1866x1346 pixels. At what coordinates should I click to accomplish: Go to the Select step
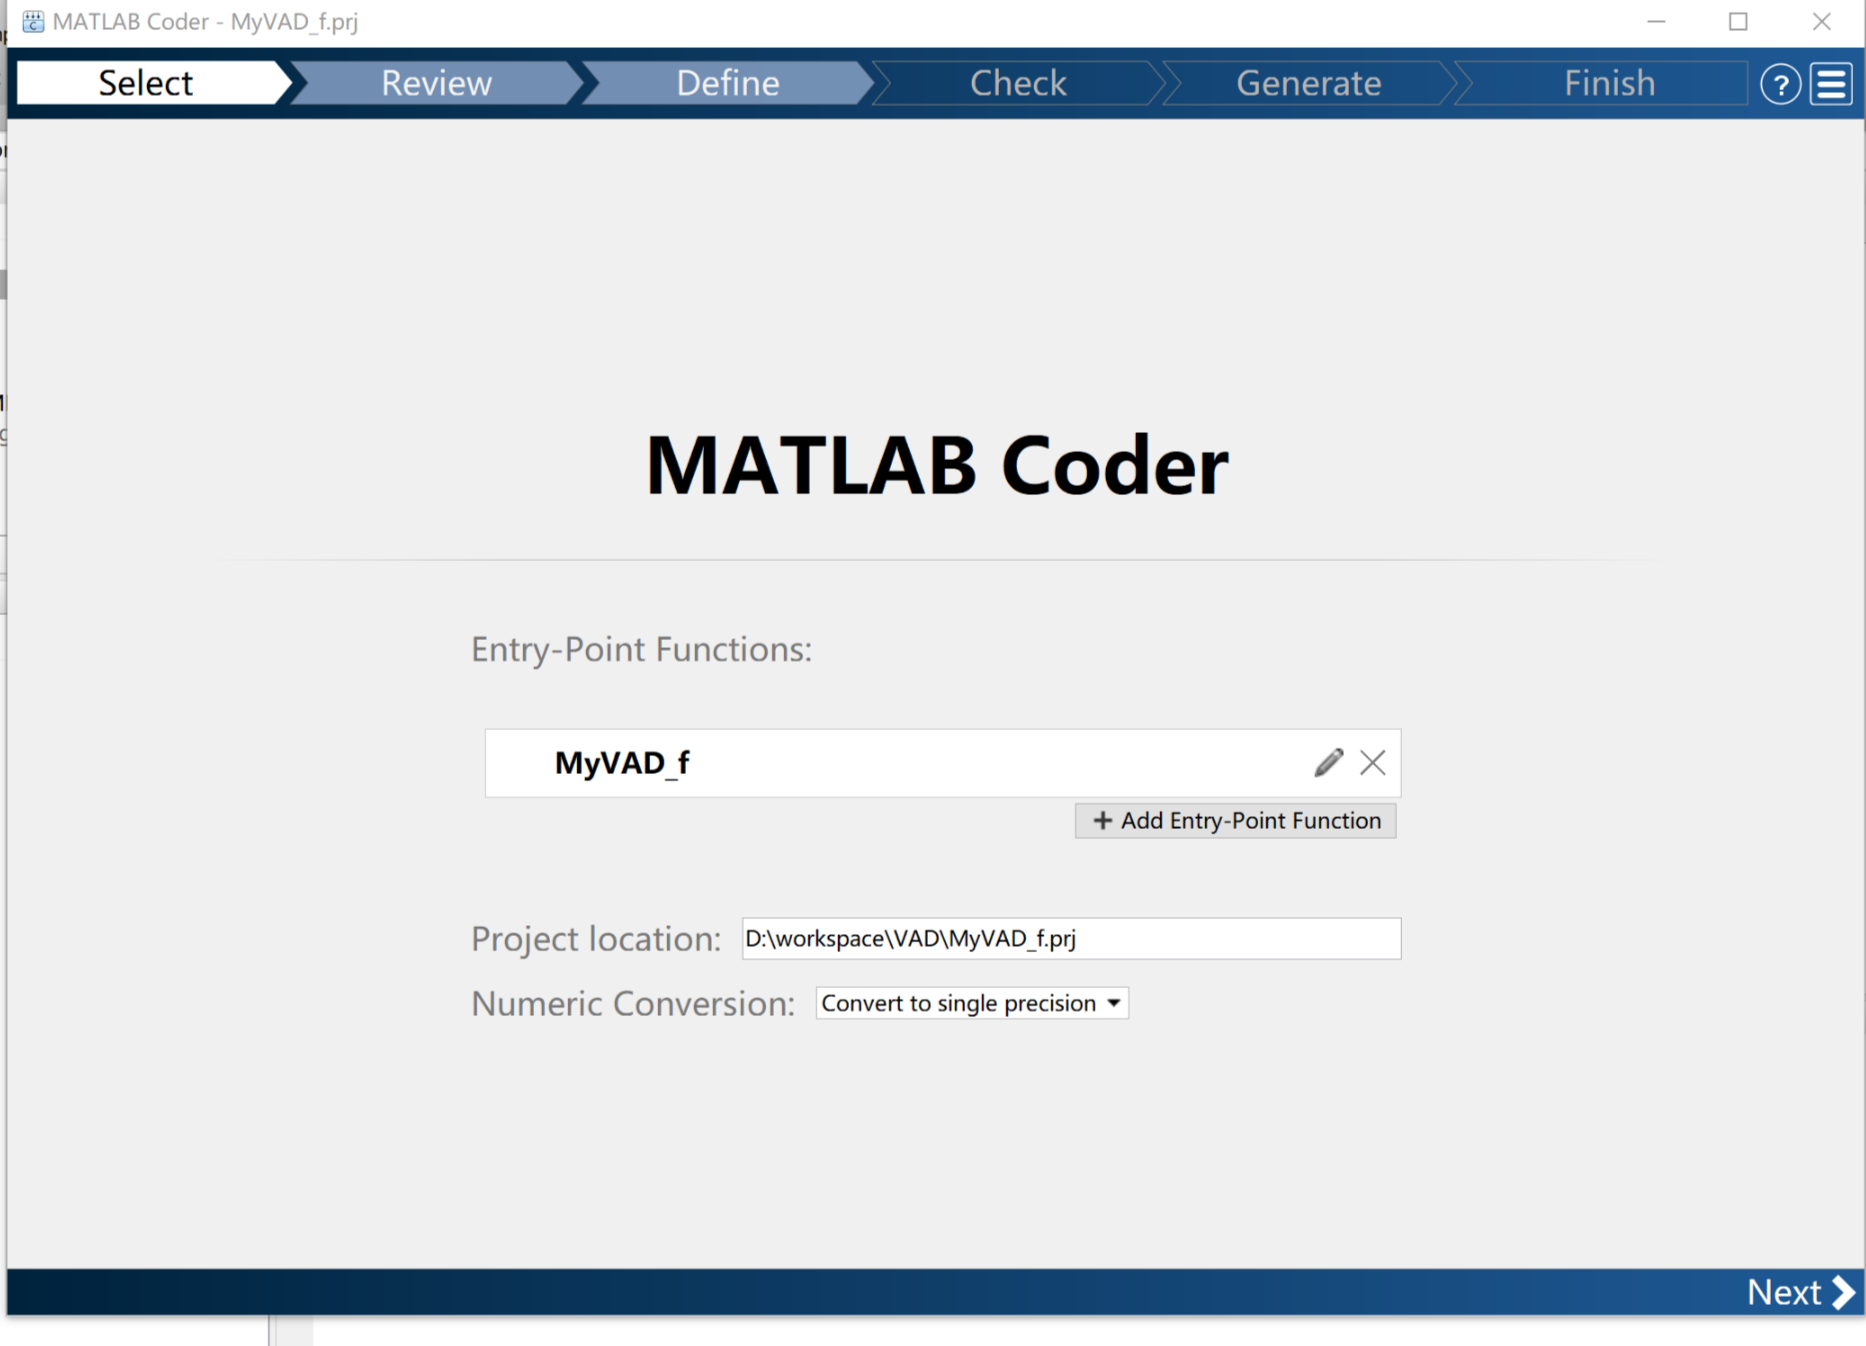coord(146,83)
